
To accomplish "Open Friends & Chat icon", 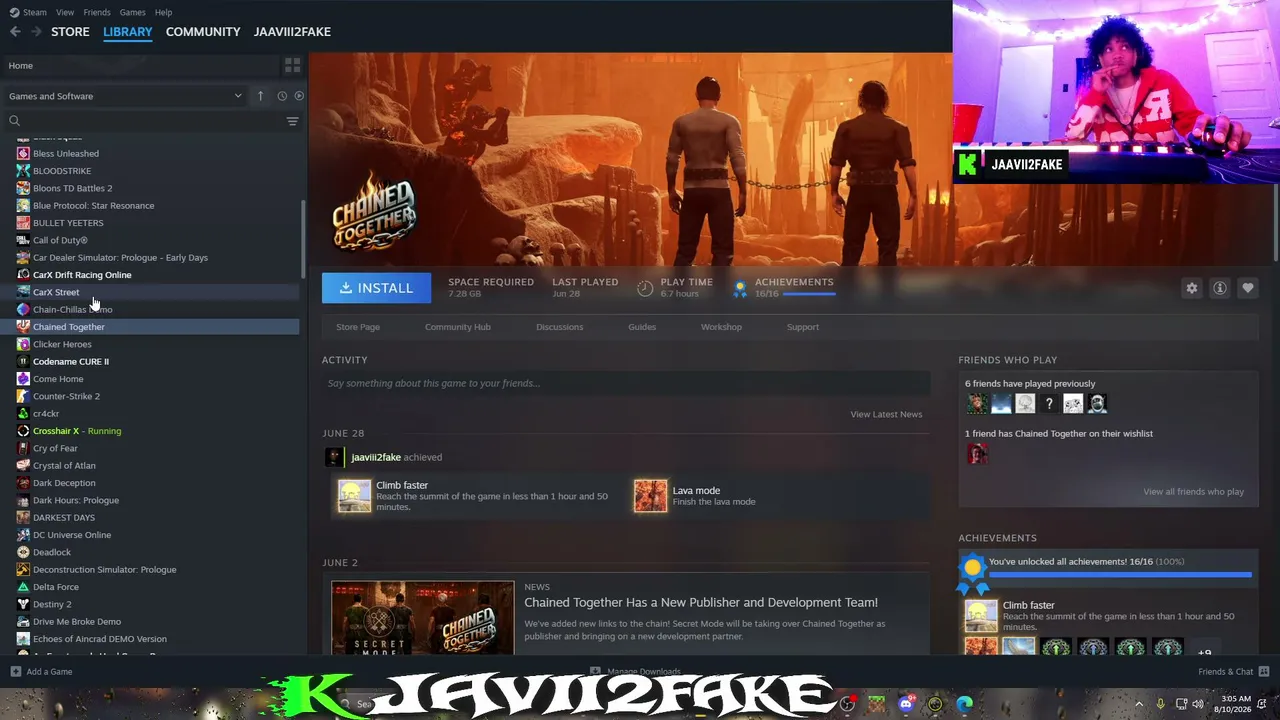I will tap(1264, 672).
